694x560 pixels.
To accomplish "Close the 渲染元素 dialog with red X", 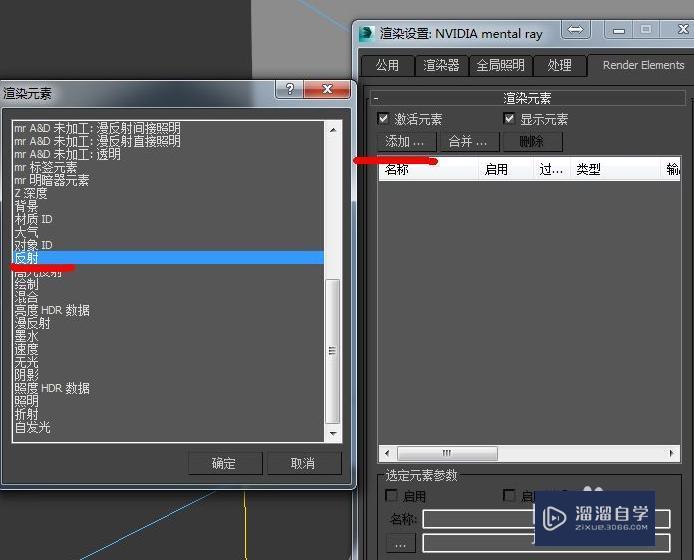I will point(327,89).
